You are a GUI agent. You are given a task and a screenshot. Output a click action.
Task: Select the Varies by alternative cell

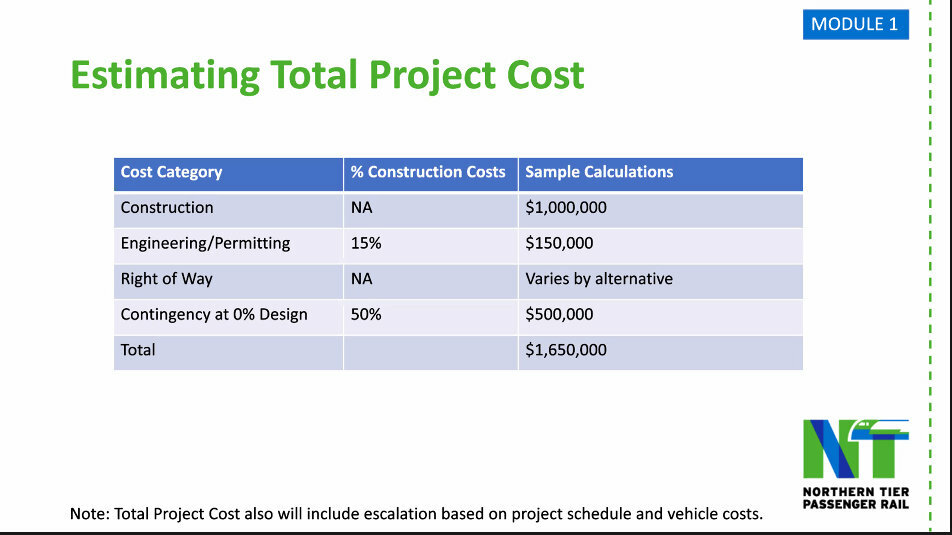pos(599,279)
